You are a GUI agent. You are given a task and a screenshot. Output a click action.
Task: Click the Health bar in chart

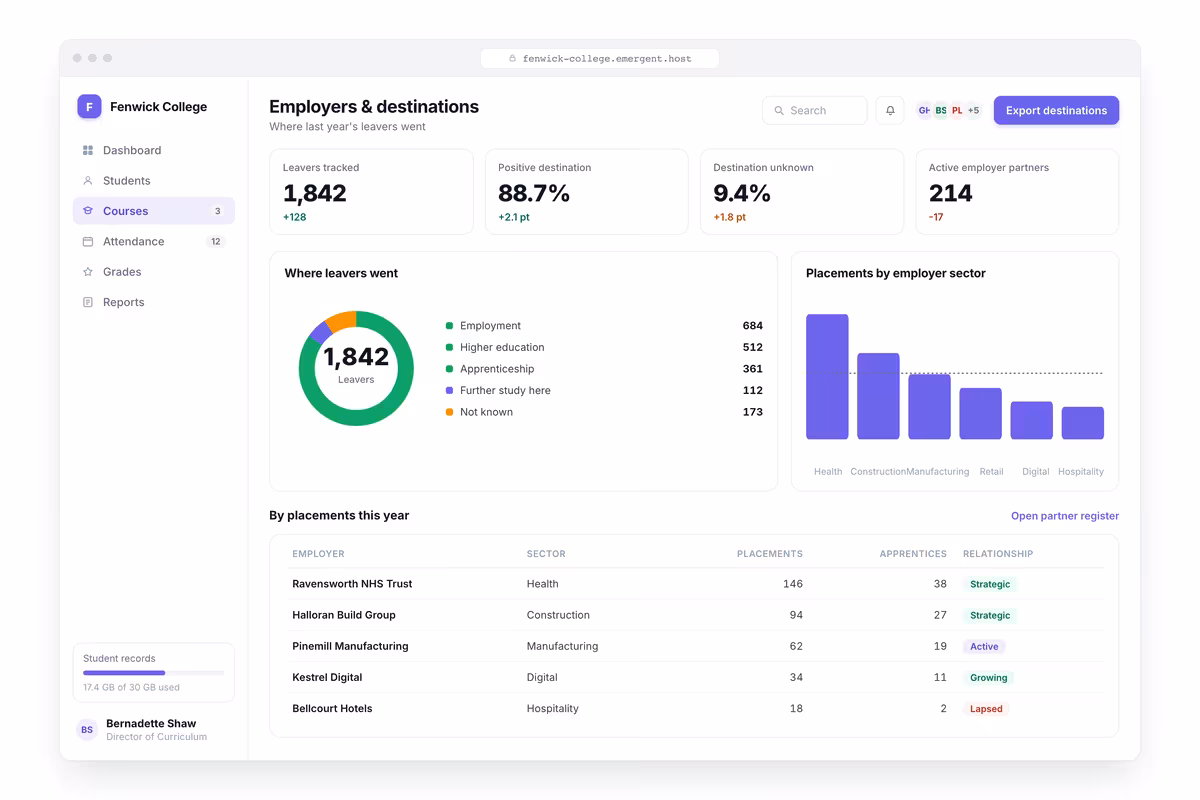point(827,377)
